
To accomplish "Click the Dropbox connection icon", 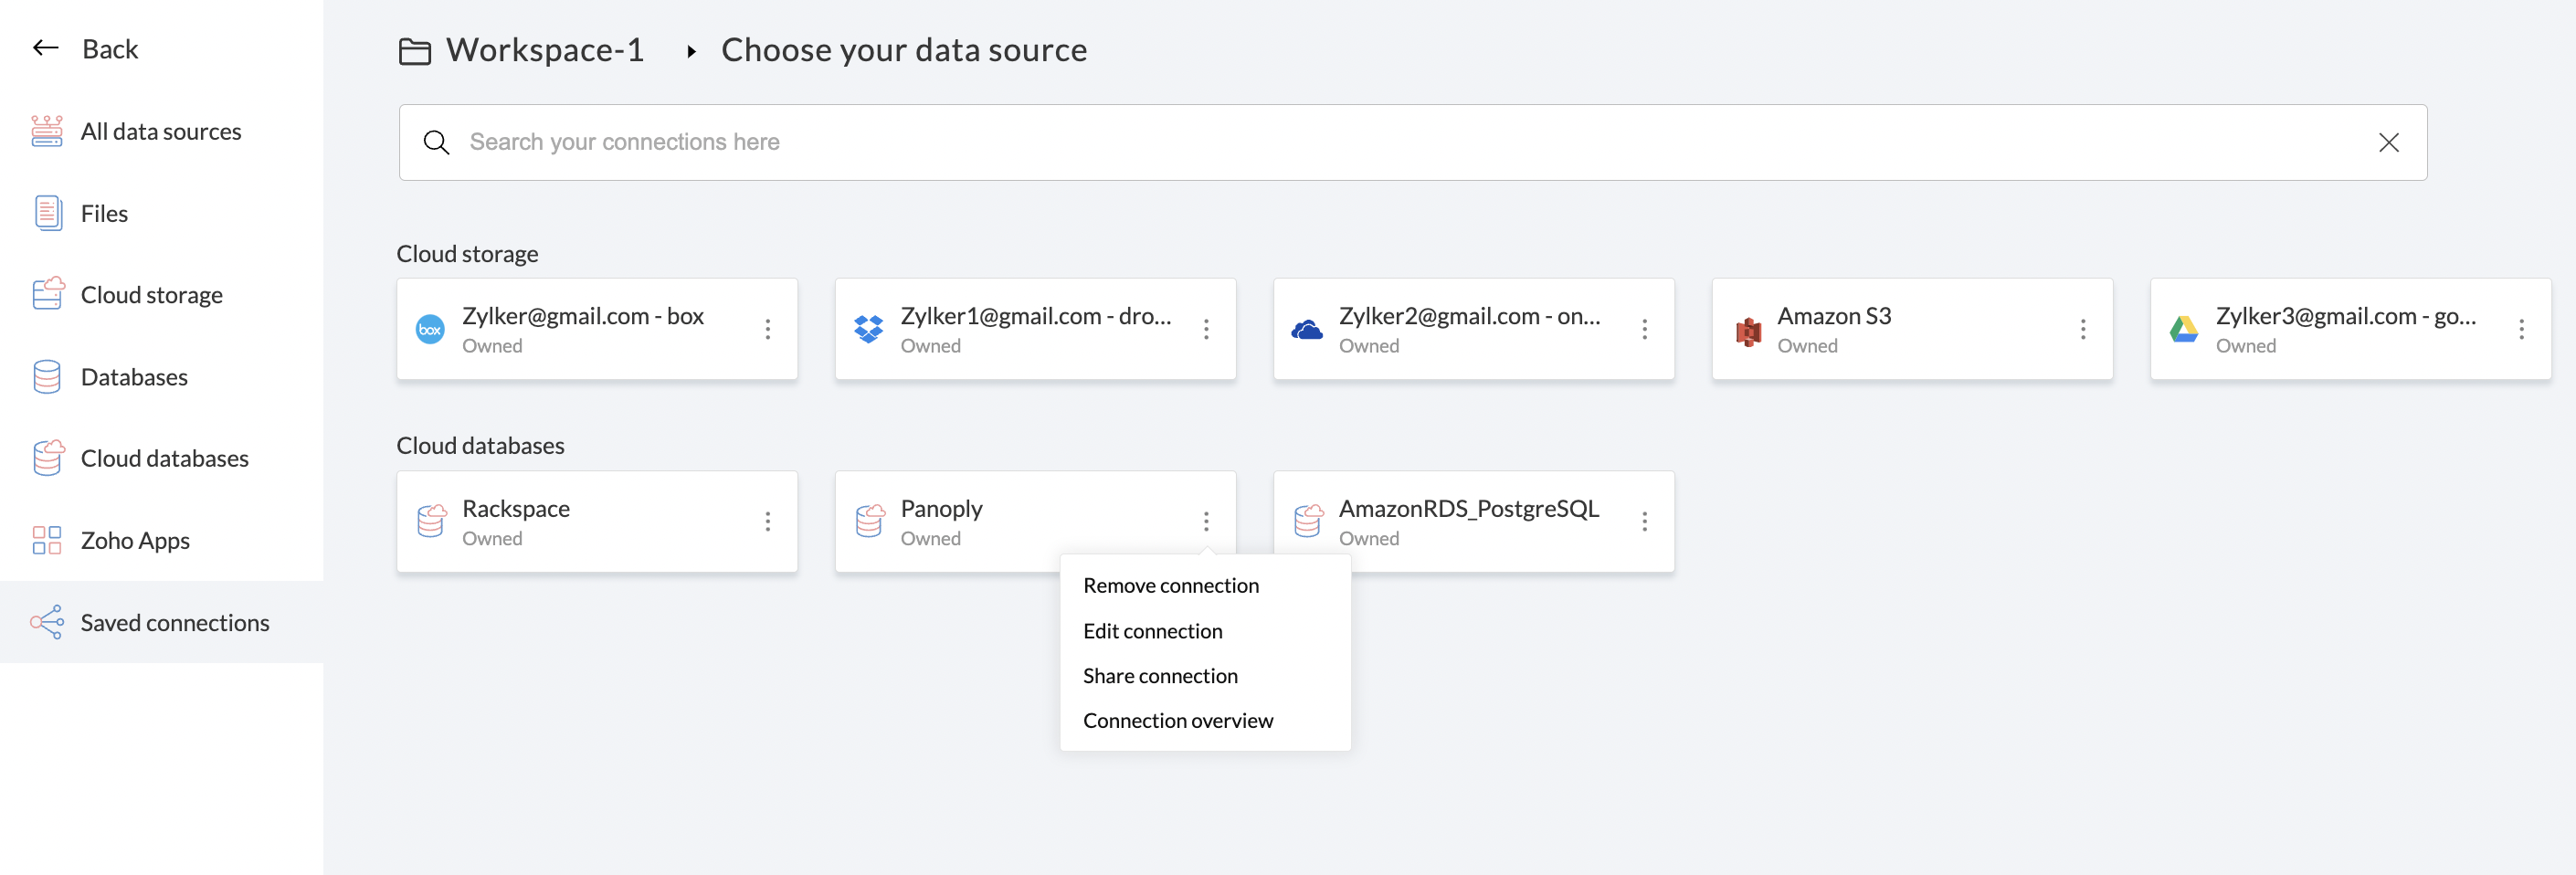I will click(868, 329).
